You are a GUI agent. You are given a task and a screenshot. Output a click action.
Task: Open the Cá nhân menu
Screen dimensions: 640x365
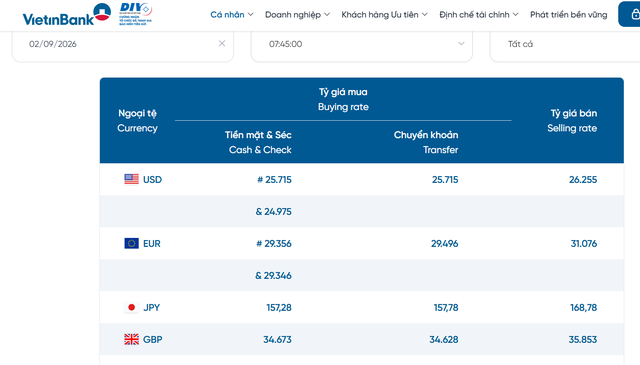pos(232,15)
